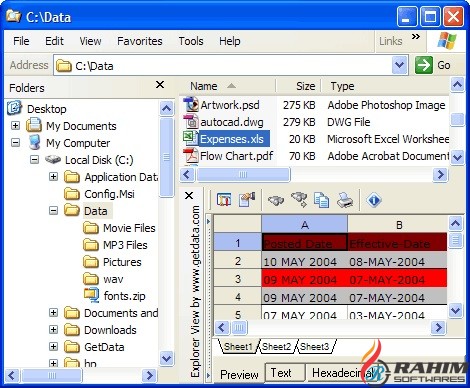Click the PDF icon beside Flow Chart.pdf
470x388 pixels.
(x=191, y=156)
